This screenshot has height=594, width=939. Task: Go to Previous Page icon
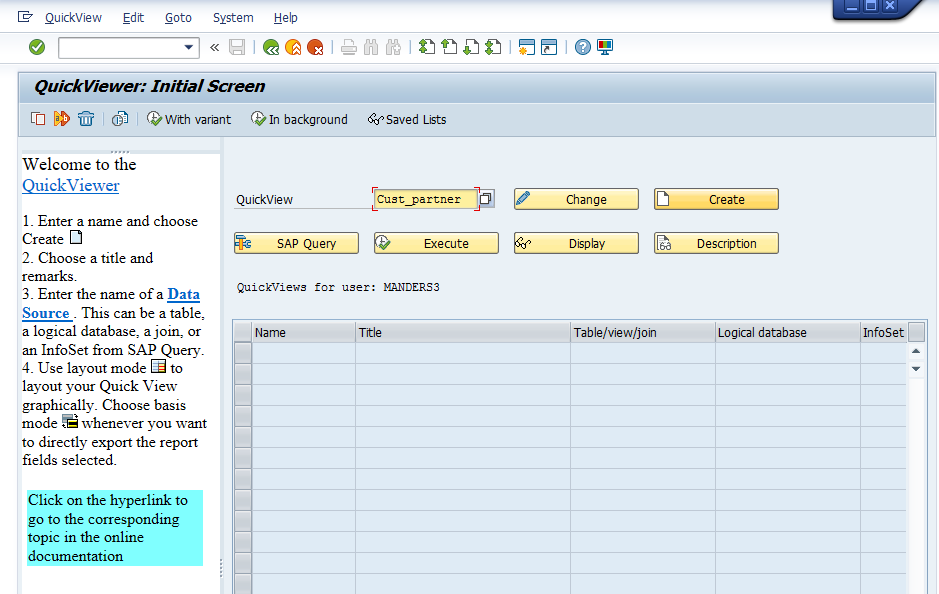(449, 47)
